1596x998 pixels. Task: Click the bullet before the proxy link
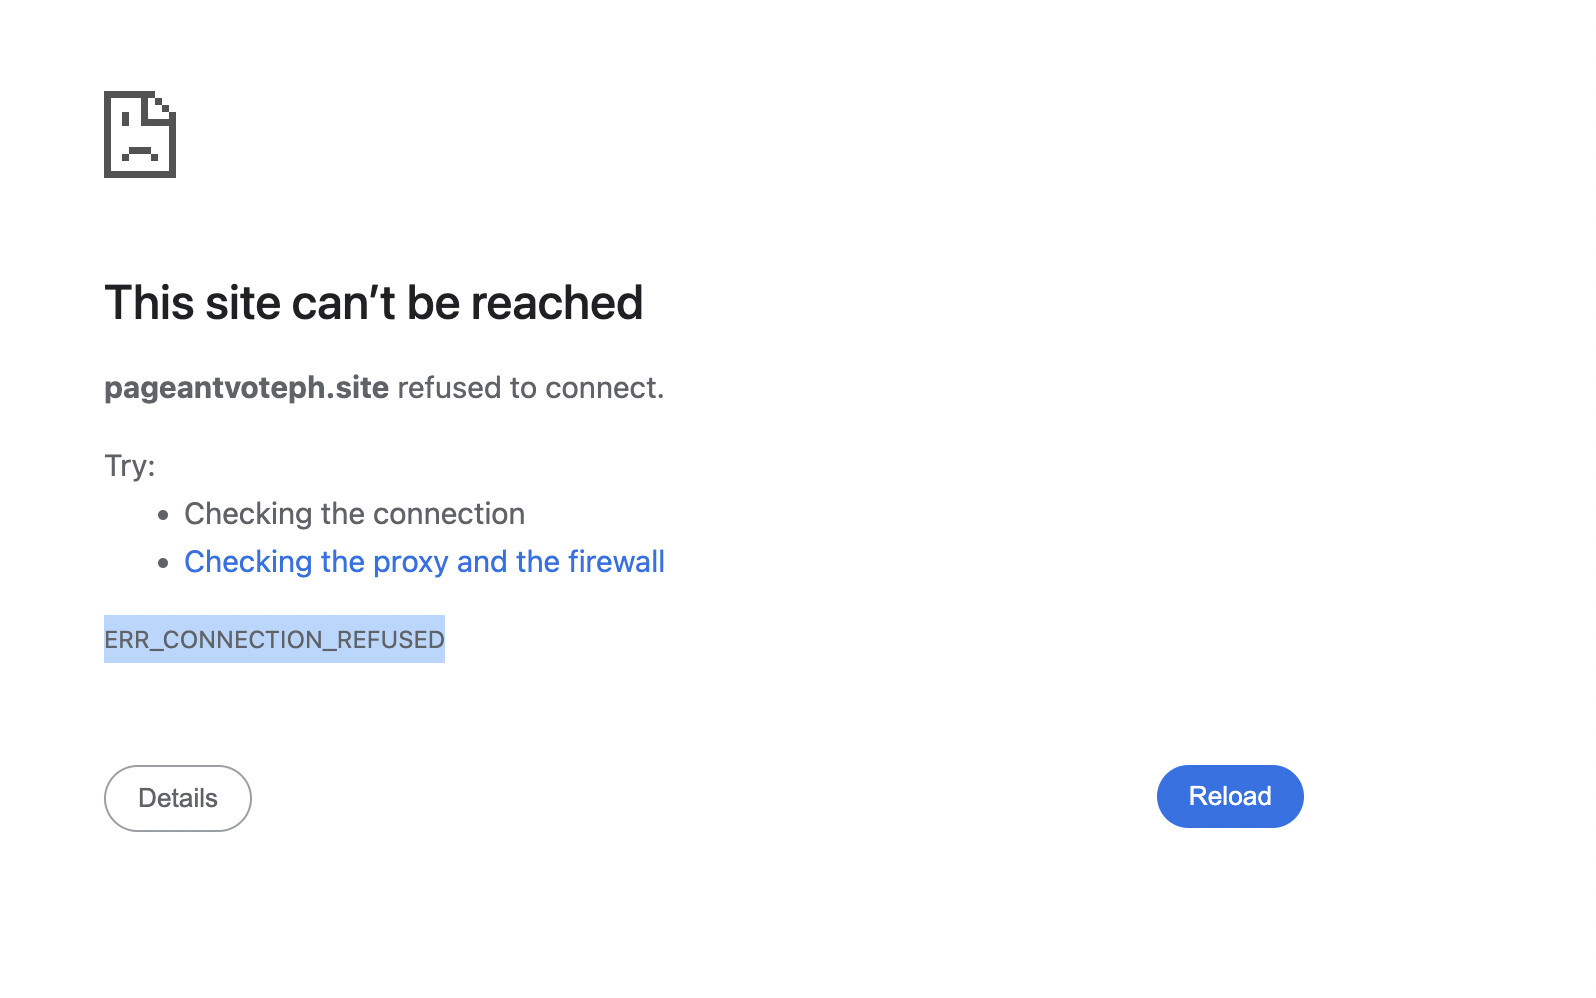coord(164,564)
